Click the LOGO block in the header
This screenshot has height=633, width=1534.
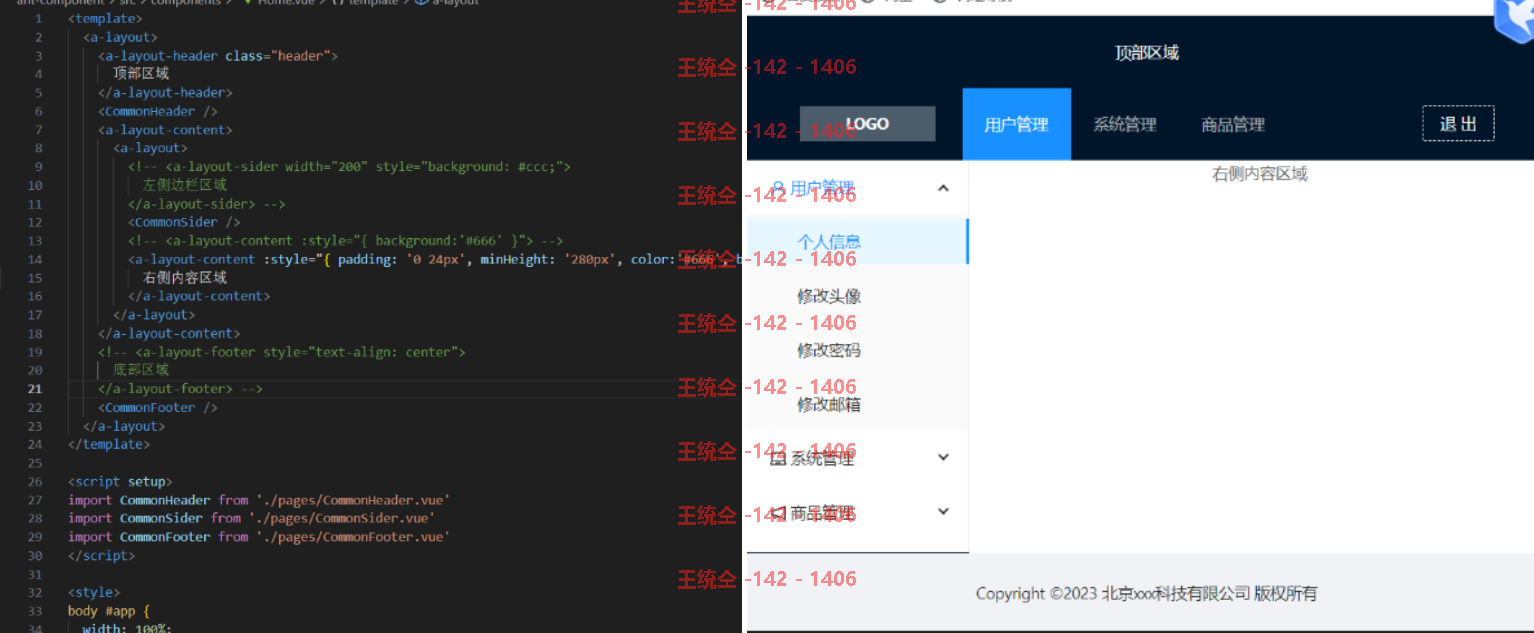coord(867,124)
